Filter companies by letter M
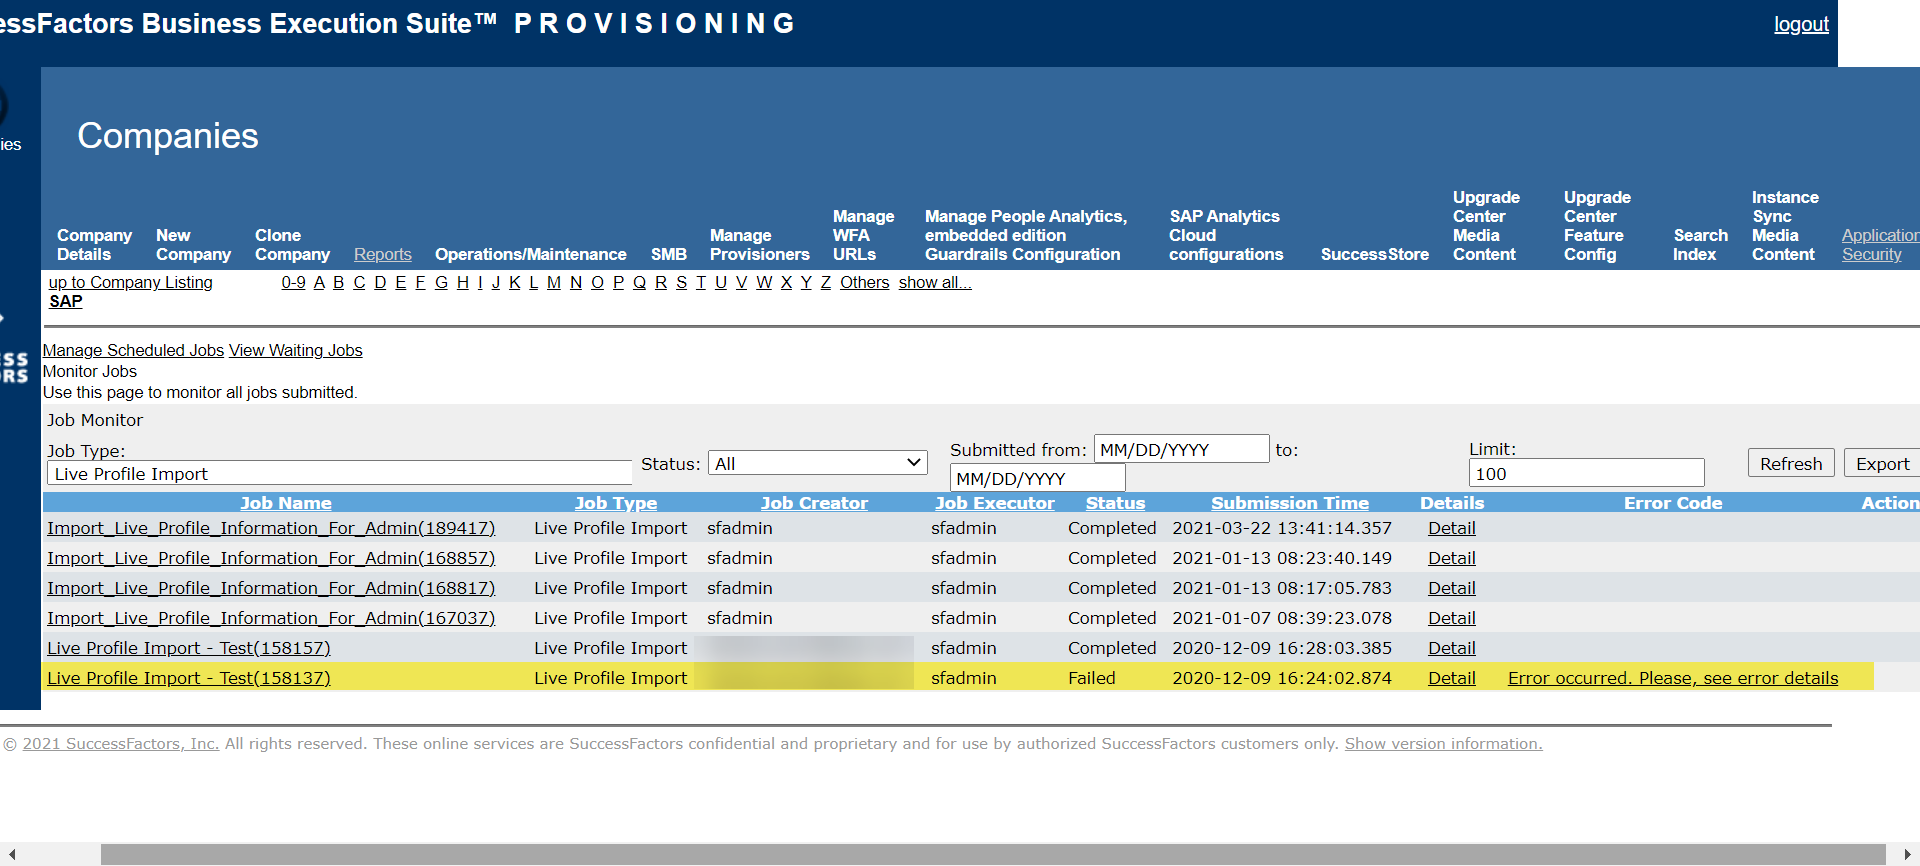The width and height of the screenshot is (1920, 866). (553, 282)
